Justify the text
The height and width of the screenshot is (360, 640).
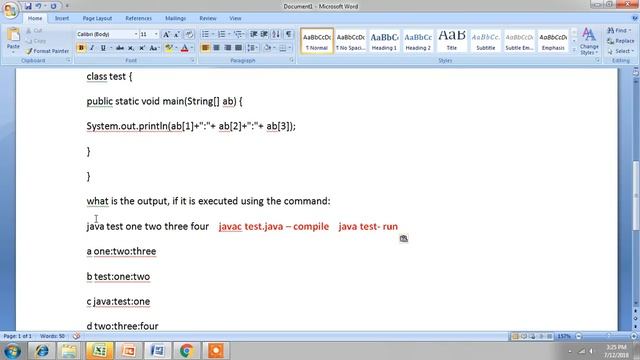pyautogui.click(x=238, y=48)
